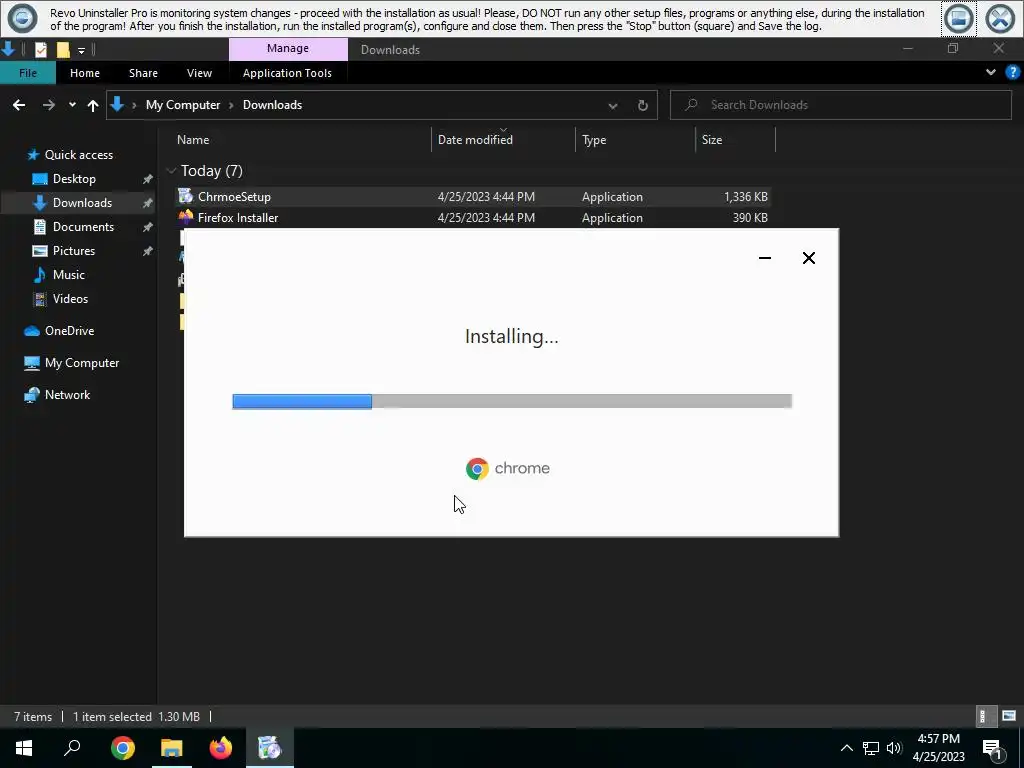
Task: Open File Explorer from taskbar
Action: (x=172, y=748)
